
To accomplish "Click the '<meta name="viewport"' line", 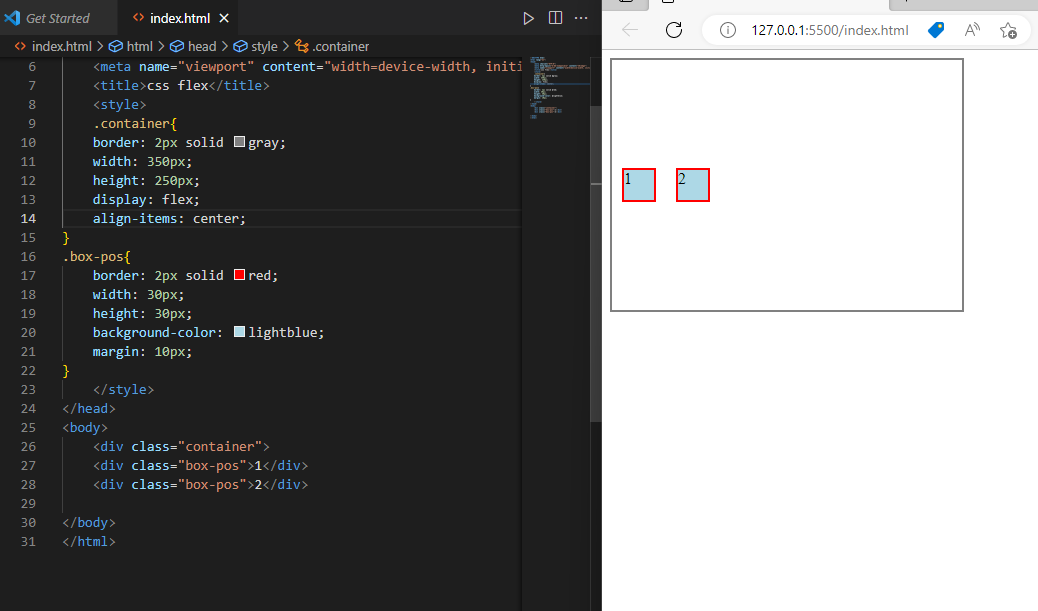I will (307, 66).
